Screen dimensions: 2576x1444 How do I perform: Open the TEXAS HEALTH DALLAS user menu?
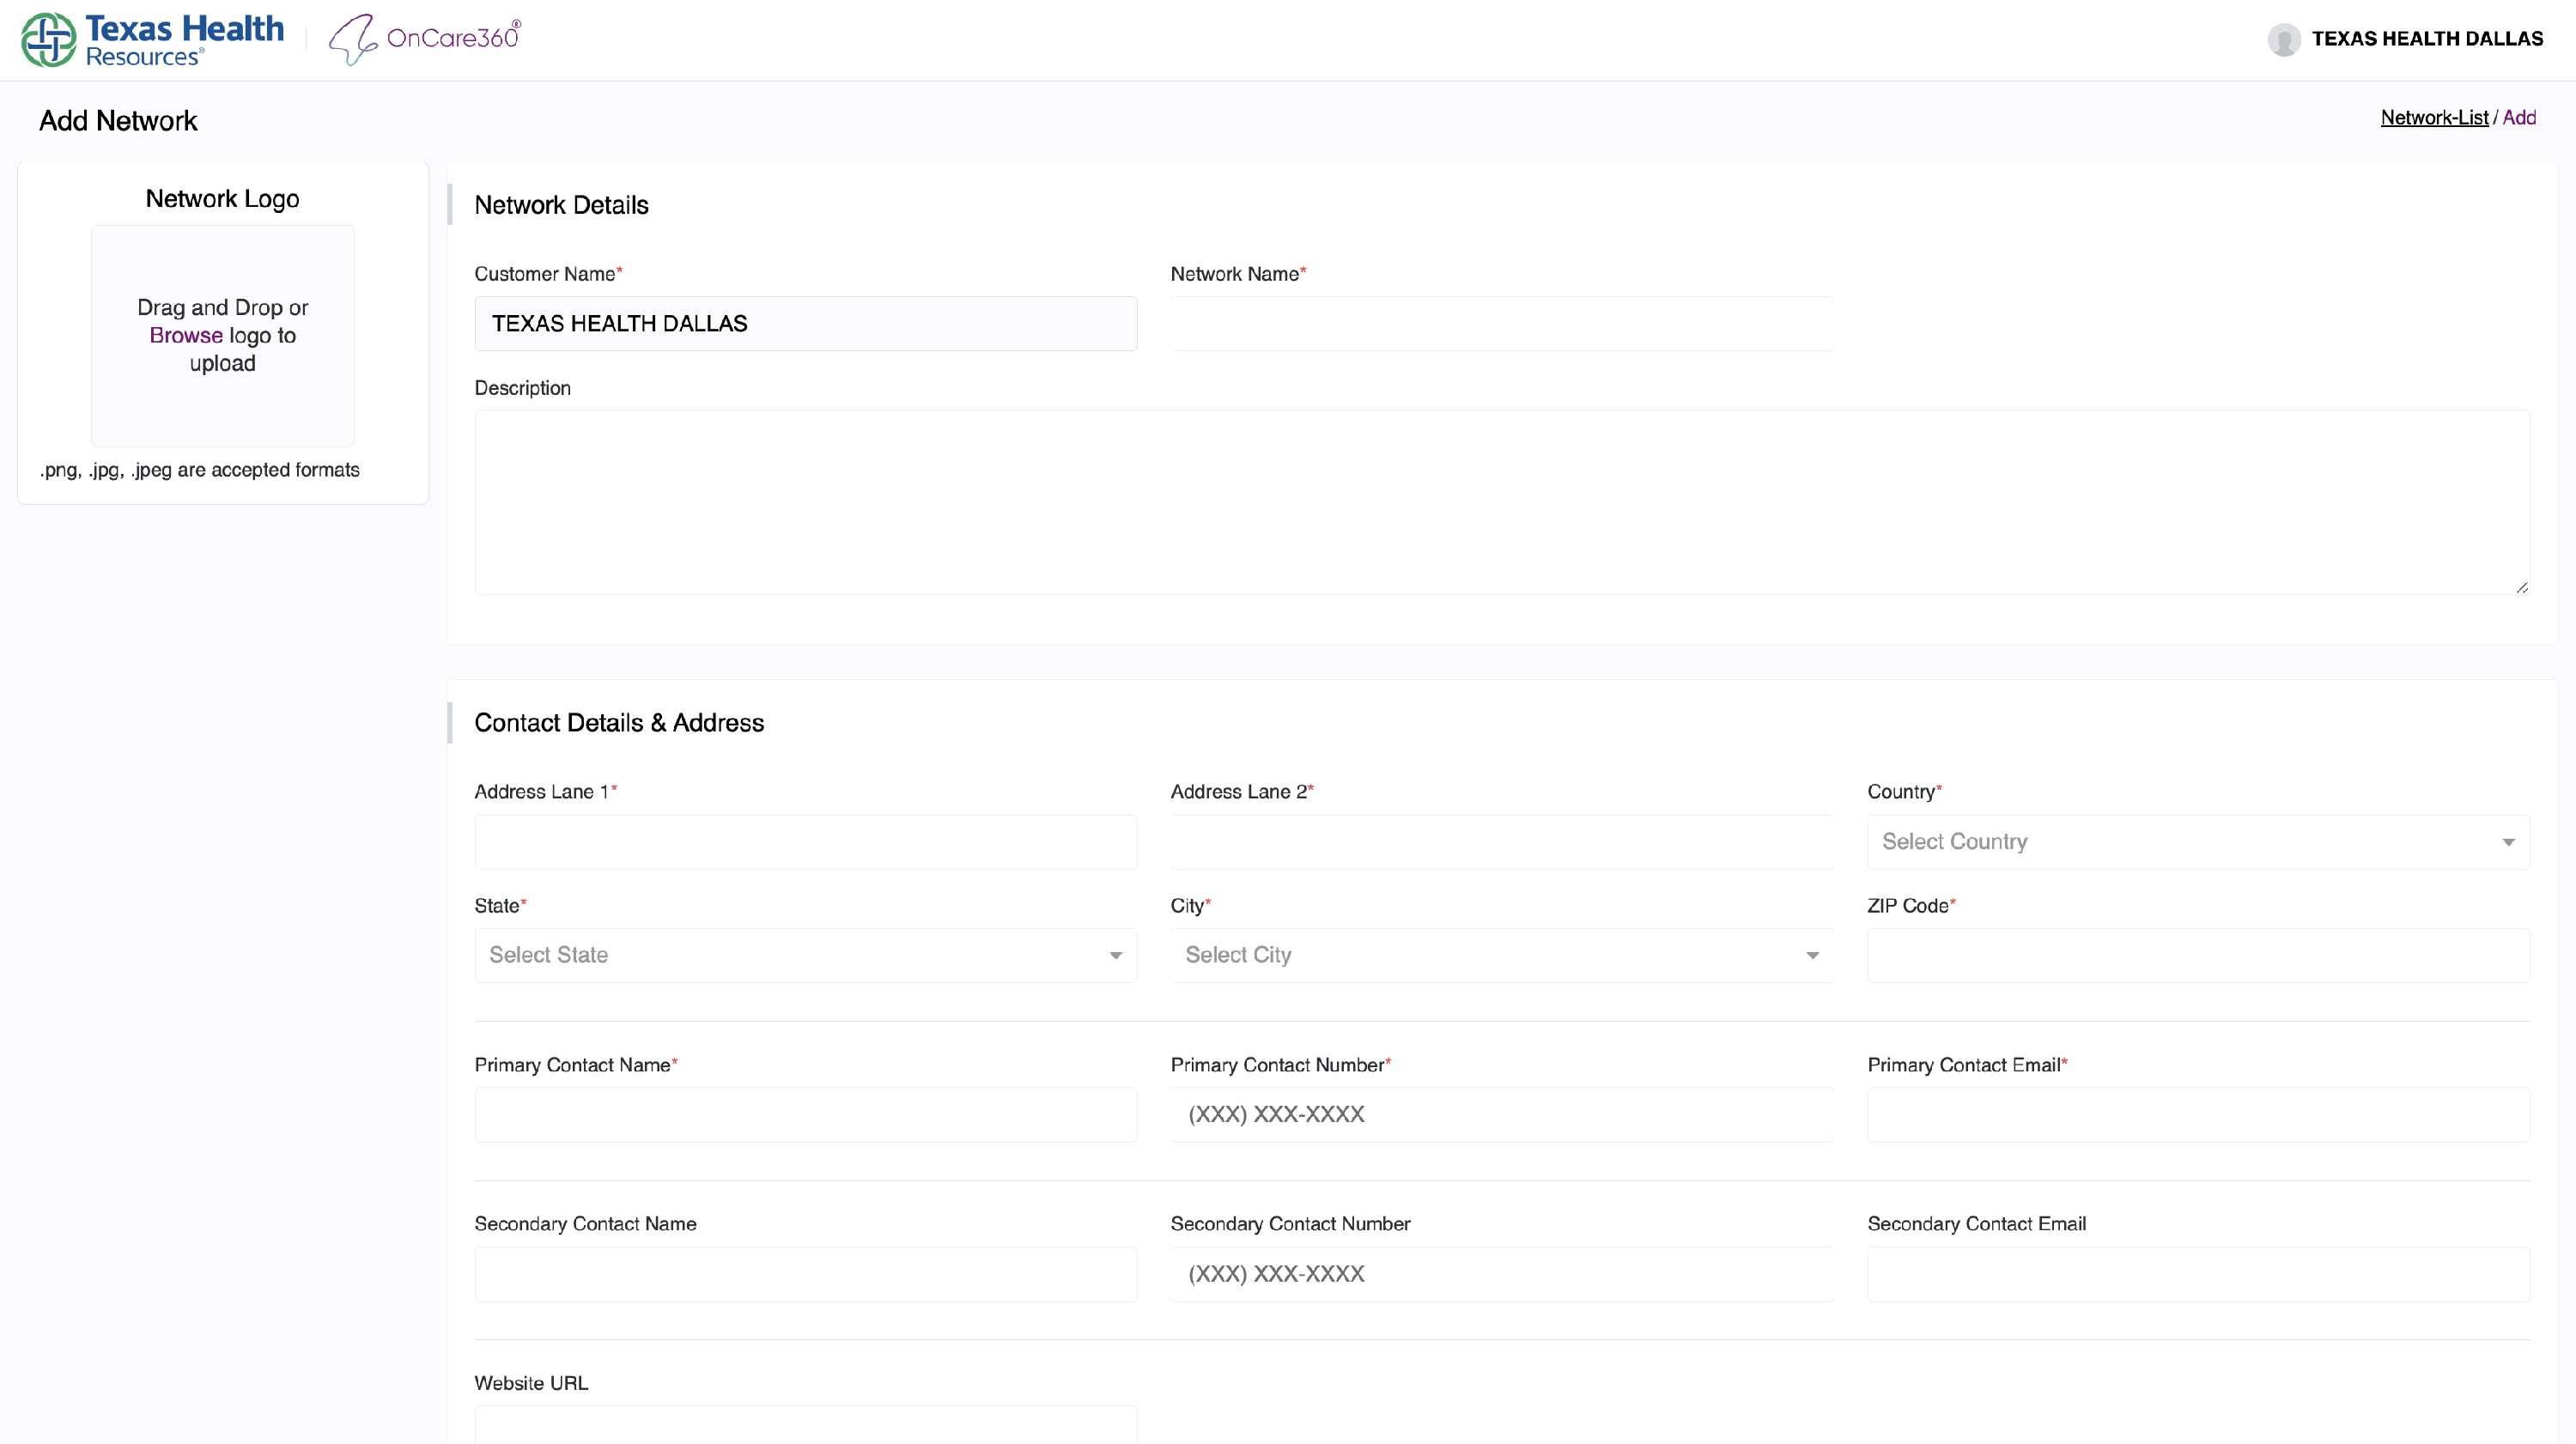[2426, 39]
